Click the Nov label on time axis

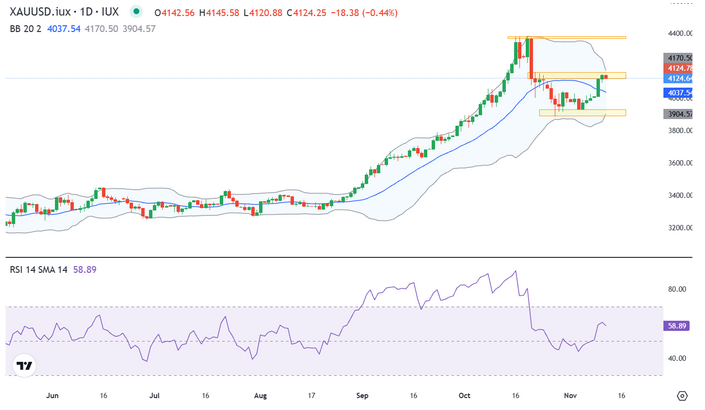coord(568,395)
